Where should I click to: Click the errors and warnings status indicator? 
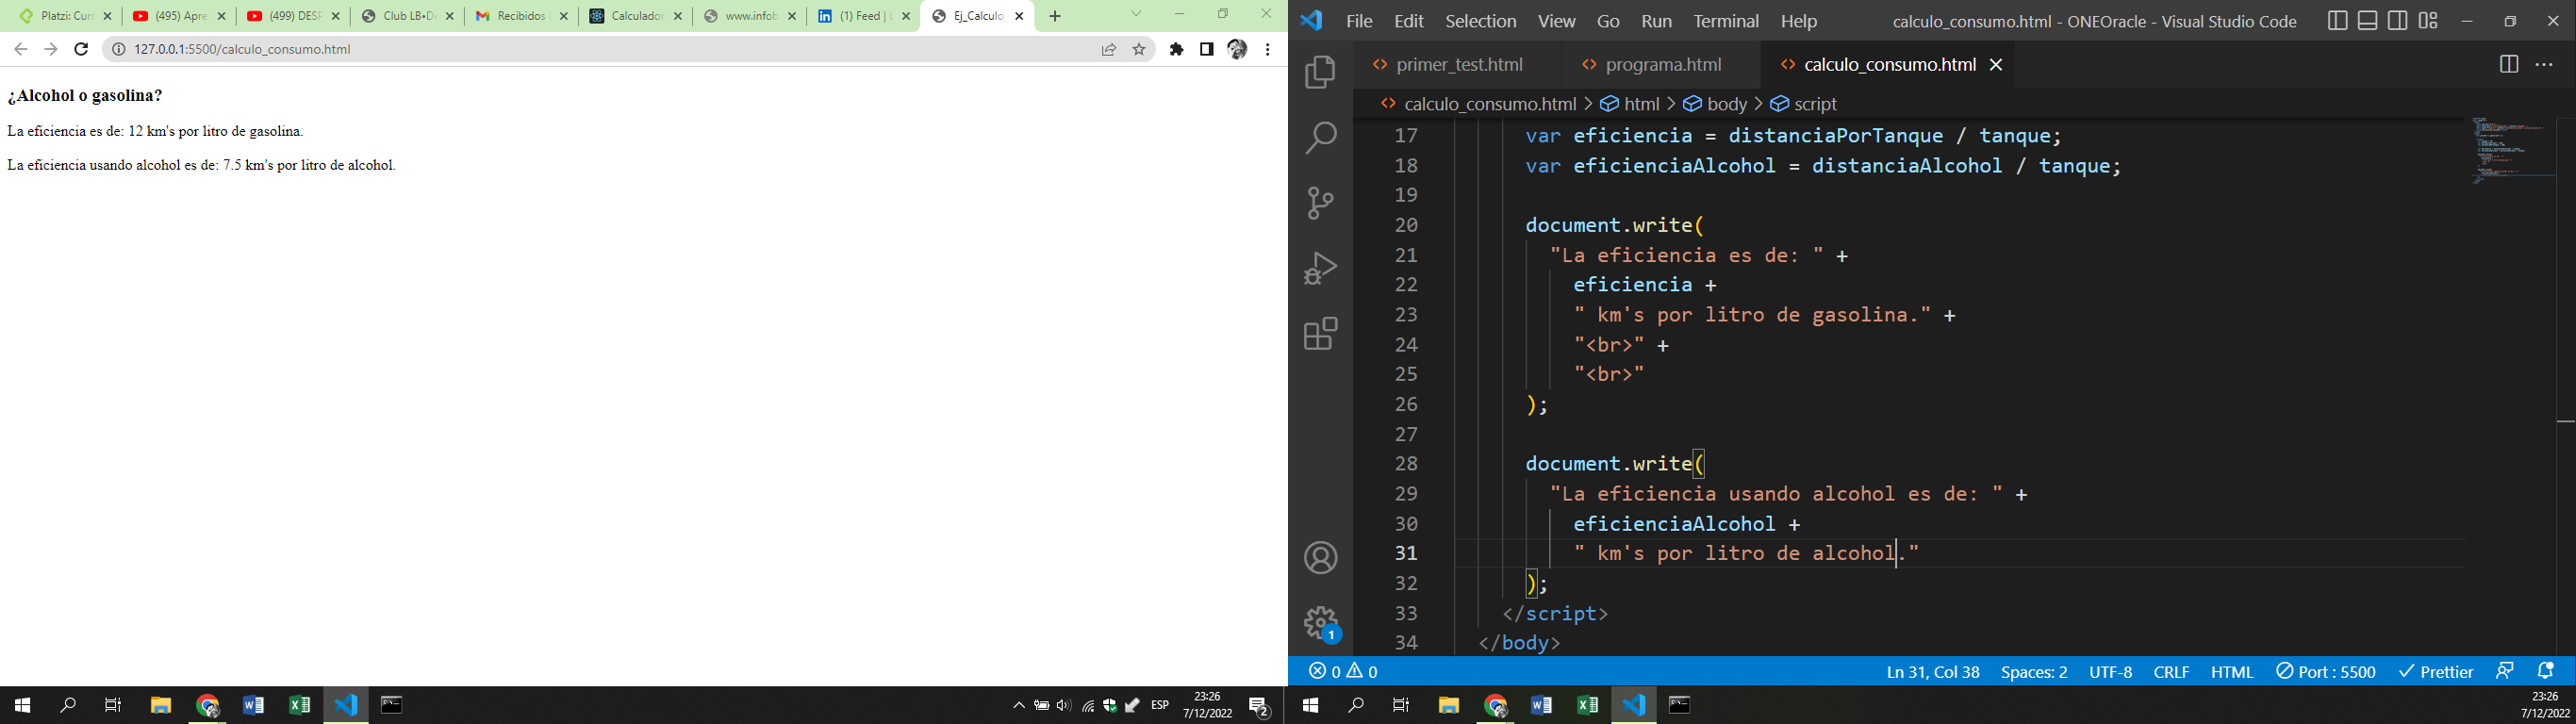[x=1343, y=671]
